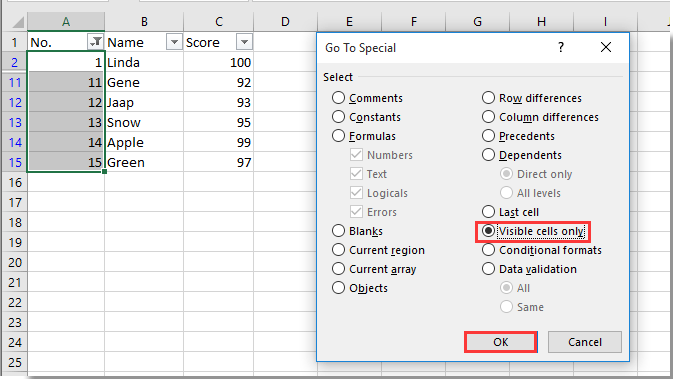Expand the Name column filter dropdown
This screenshot has width=673, height=379.
(174, 42)
